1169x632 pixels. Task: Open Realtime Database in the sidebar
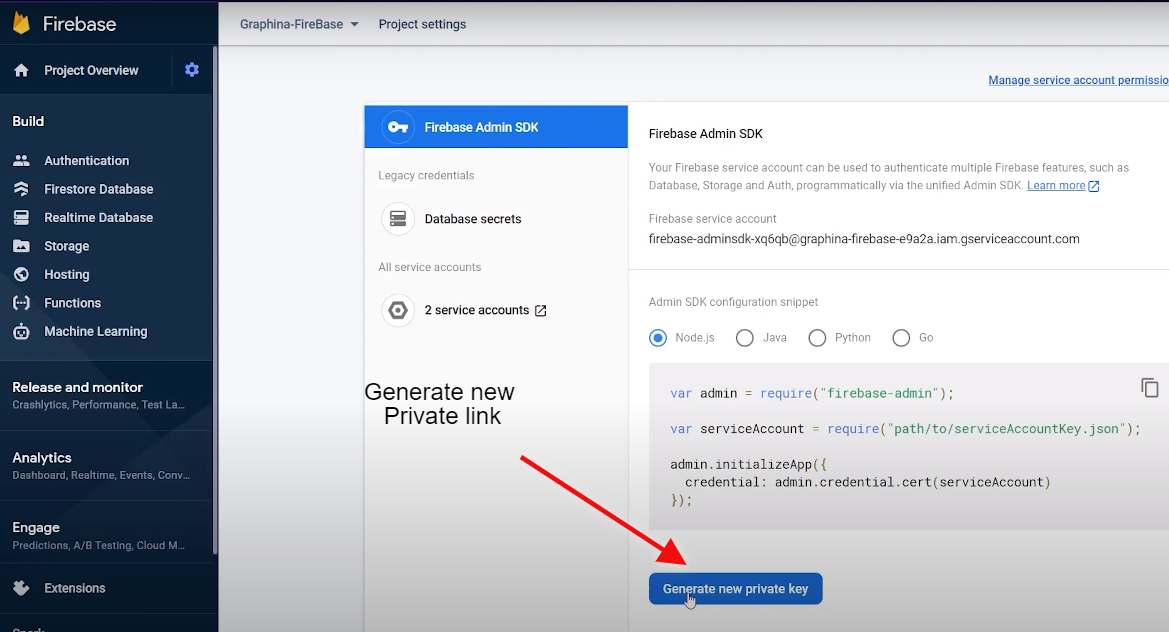coord(98,218)
